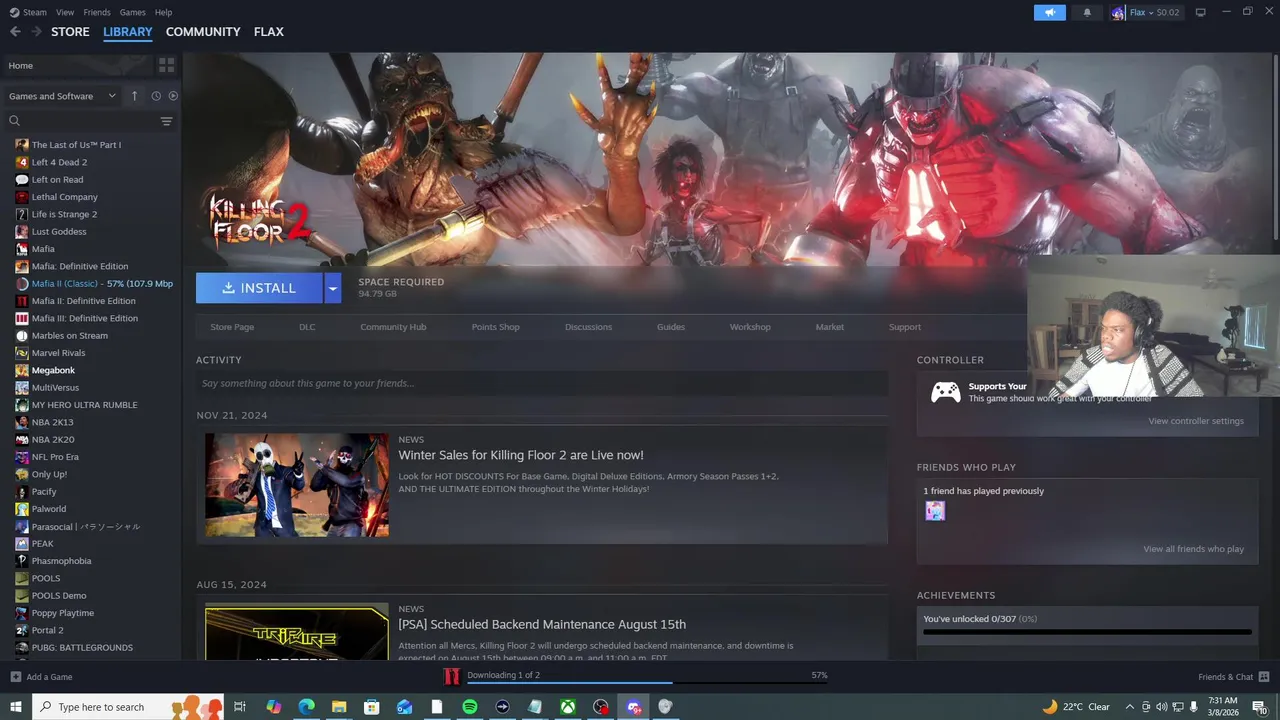The height and width of the screenshot is (720, 1280).
Task: Open the Points Shop link
Action: pyautogui.click(x=496, y=327)
